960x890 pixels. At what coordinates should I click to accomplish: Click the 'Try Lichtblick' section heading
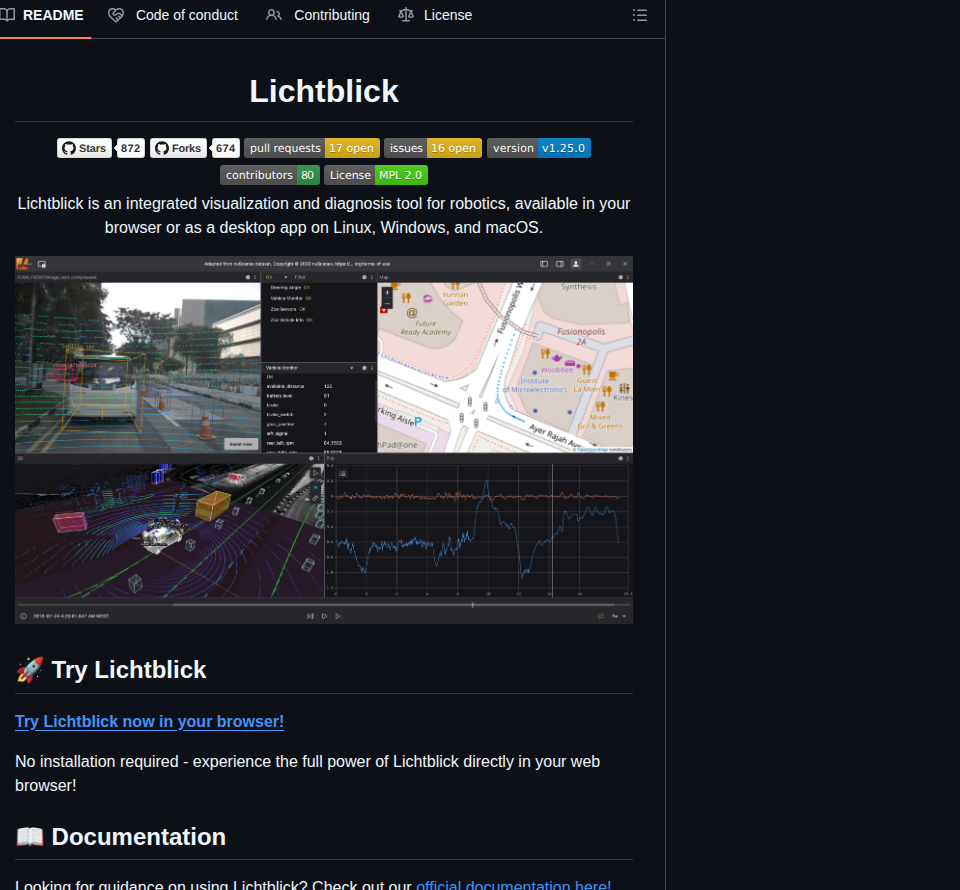click(111, 670)
